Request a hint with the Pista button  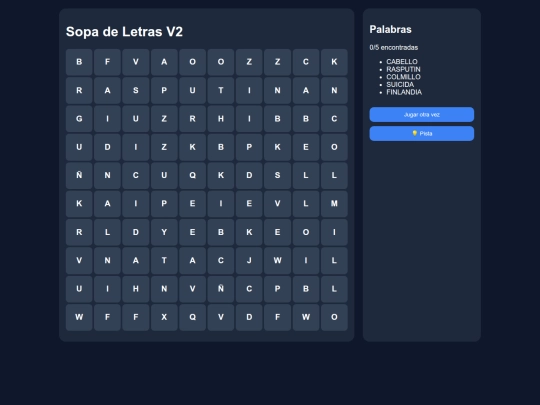click(422, 133)
